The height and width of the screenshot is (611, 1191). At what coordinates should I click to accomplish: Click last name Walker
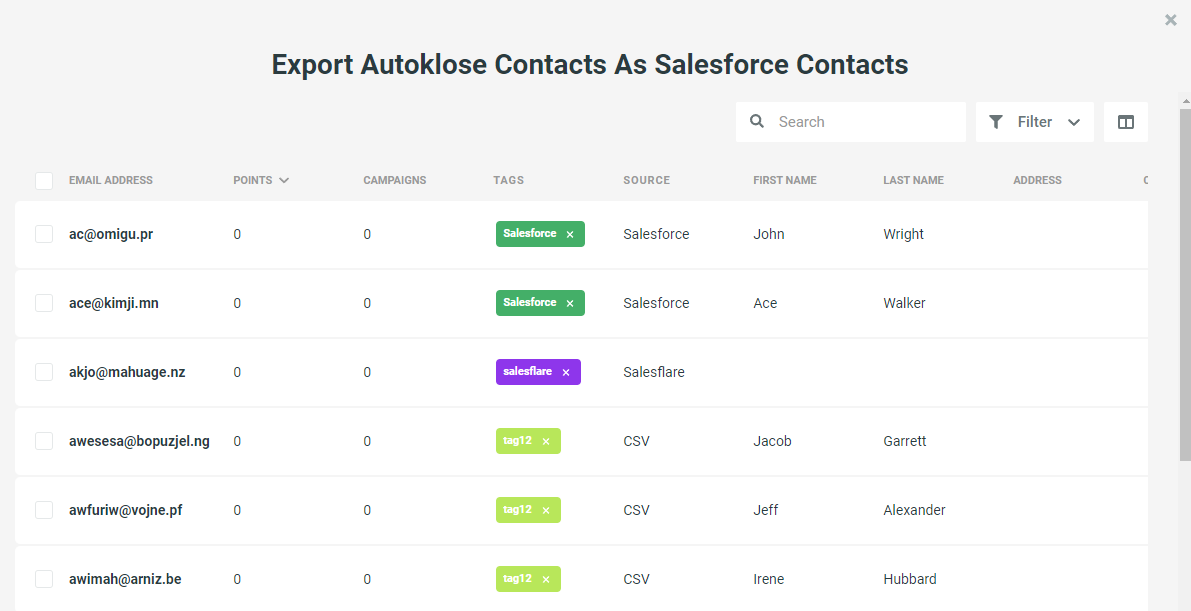904,303
